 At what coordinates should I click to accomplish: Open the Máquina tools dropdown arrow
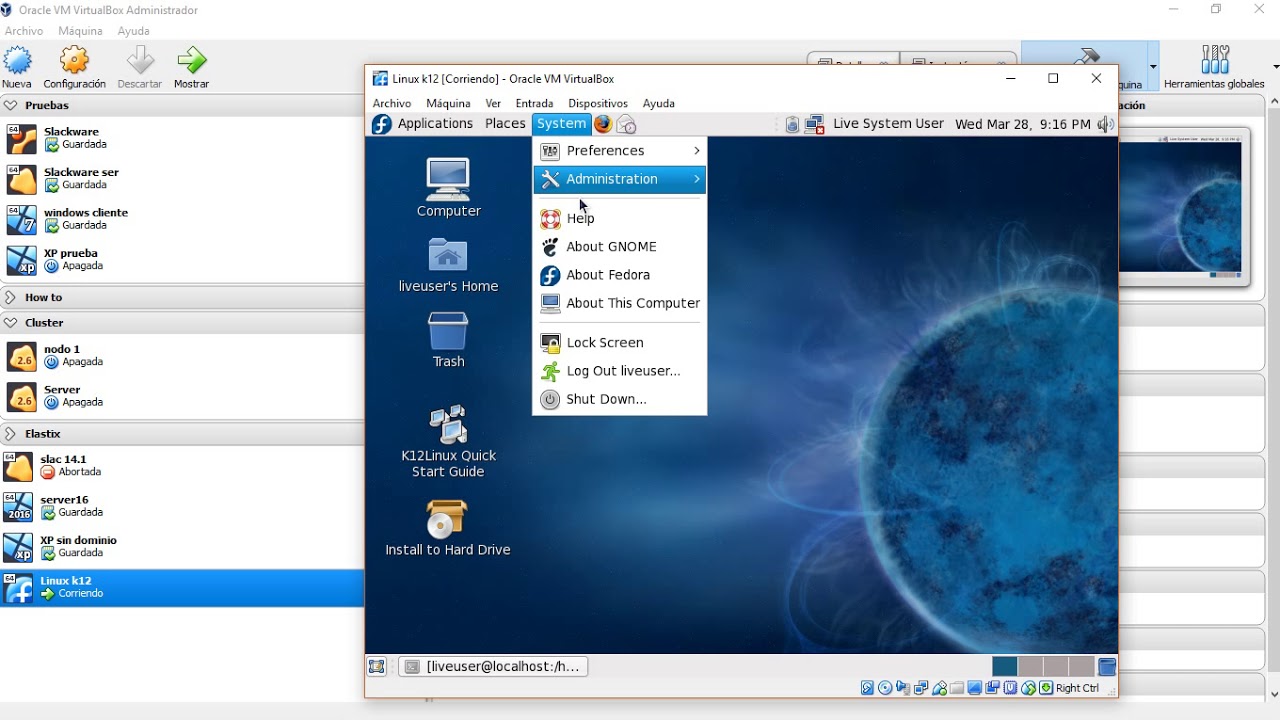click(x=1153, y=67)
